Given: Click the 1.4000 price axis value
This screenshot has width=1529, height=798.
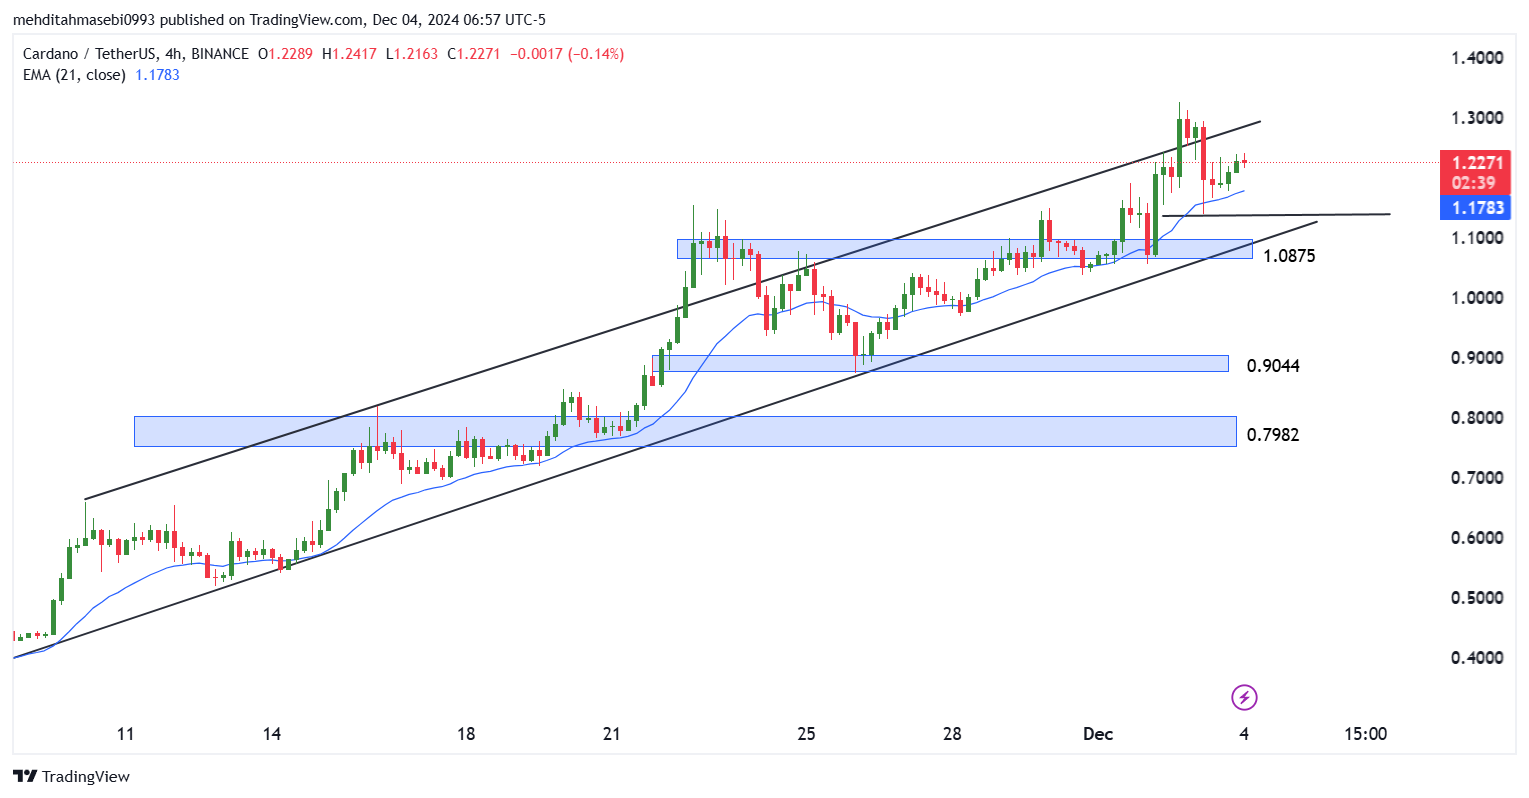Looking at the screenshot, I should [1477, 58].
